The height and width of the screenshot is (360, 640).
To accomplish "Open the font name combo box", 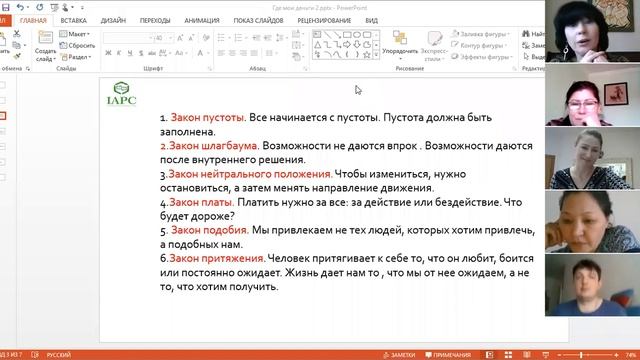I will (x=128, y=38).
